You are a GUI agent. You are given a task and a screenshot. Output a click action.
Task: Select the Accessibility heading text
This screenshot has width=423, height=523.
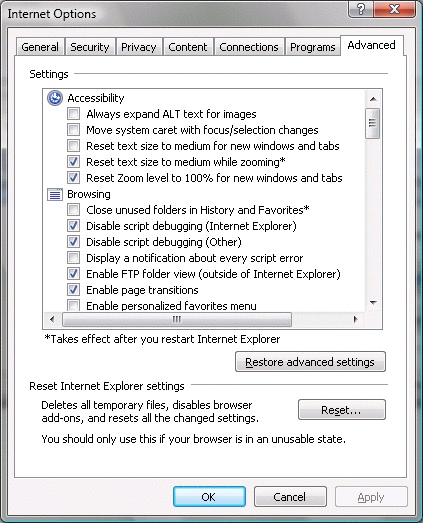[x=96, y=98]
